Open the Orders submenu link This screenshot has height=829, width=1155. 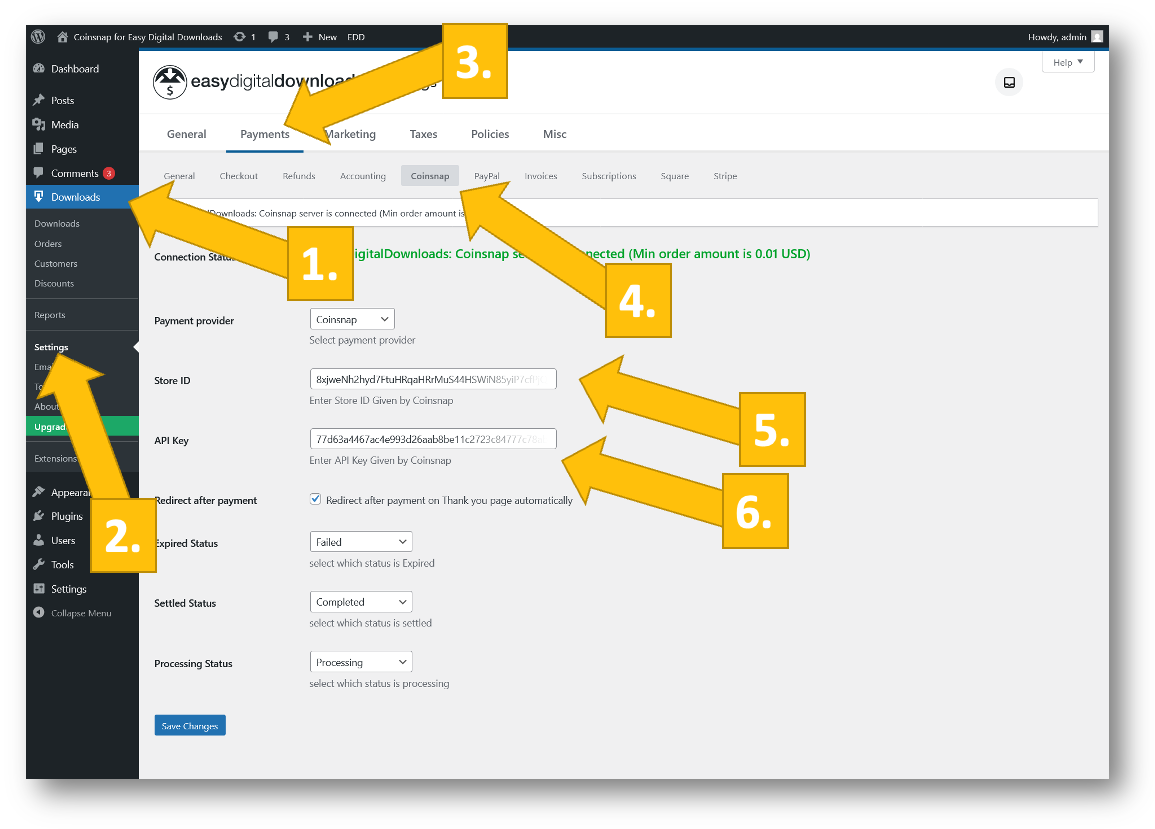tap(48, 243)
